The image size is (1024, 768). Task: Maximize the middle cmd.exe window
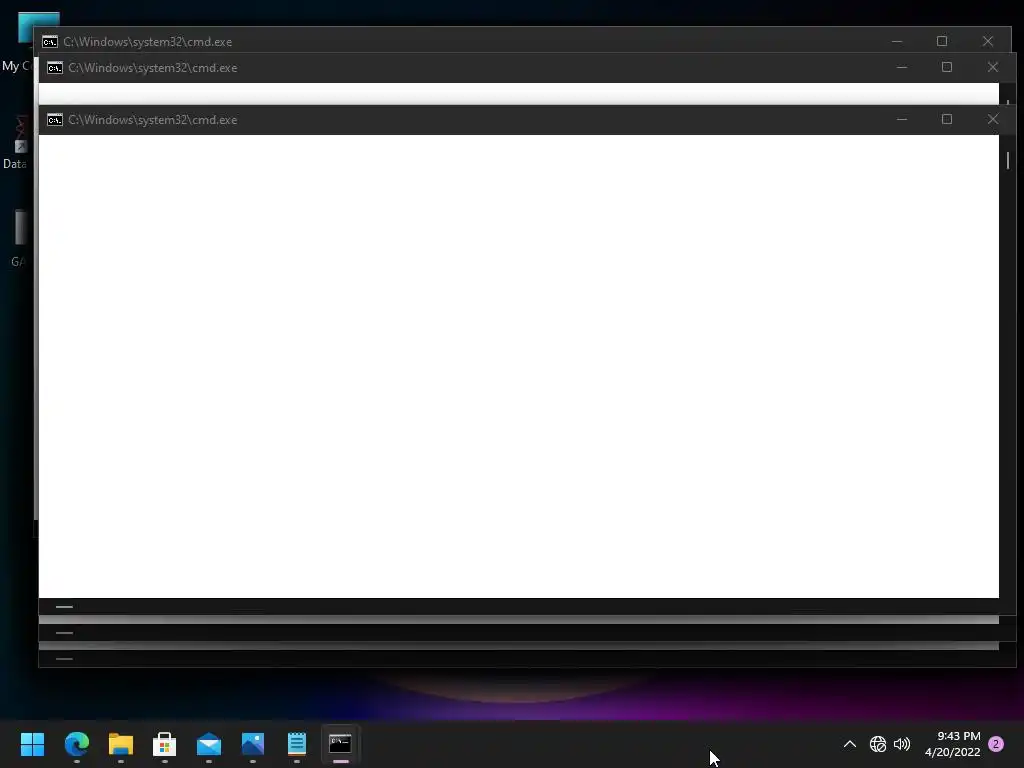tap(947, 67)
